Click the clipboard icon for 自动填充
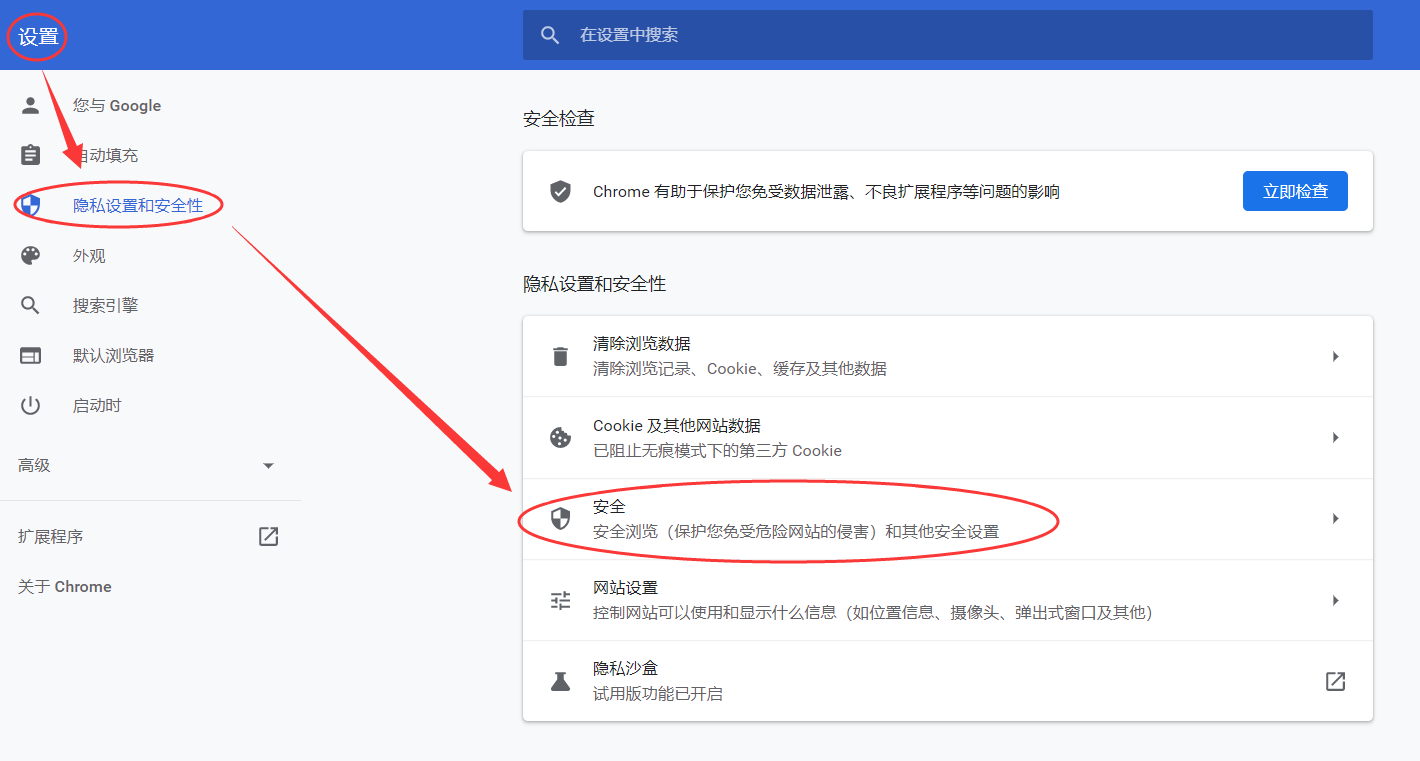Screen dimensions: 1420x761 click(31, 155)
